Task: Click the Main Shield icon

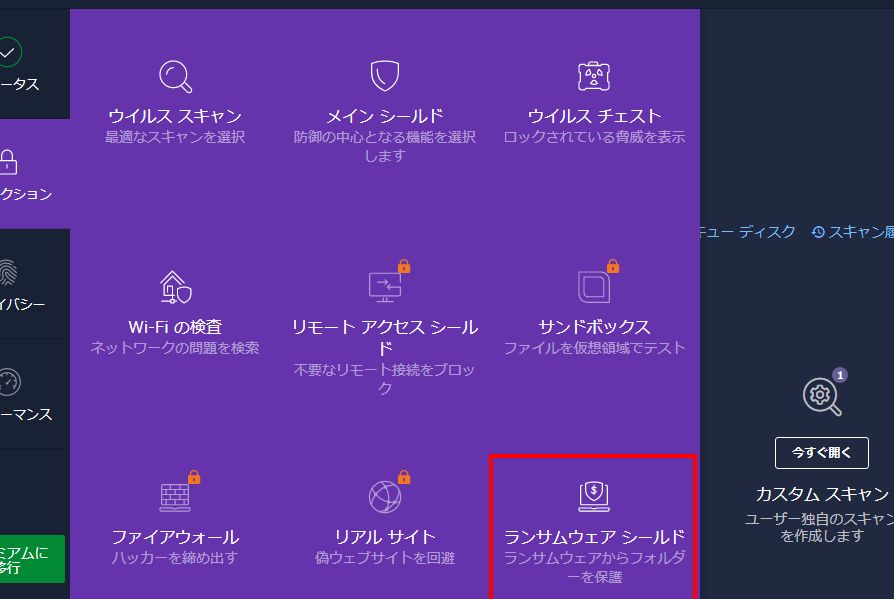Action: [385, 76]
